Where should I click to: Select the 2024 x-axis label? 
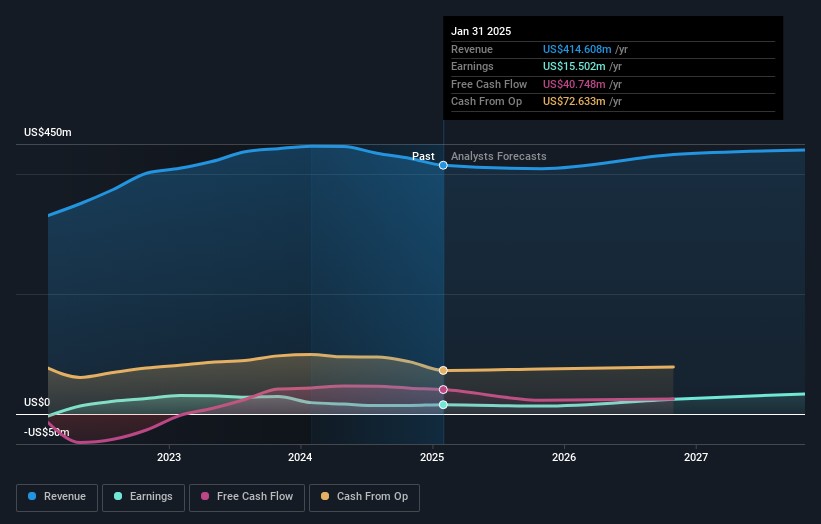click(300, 458)
